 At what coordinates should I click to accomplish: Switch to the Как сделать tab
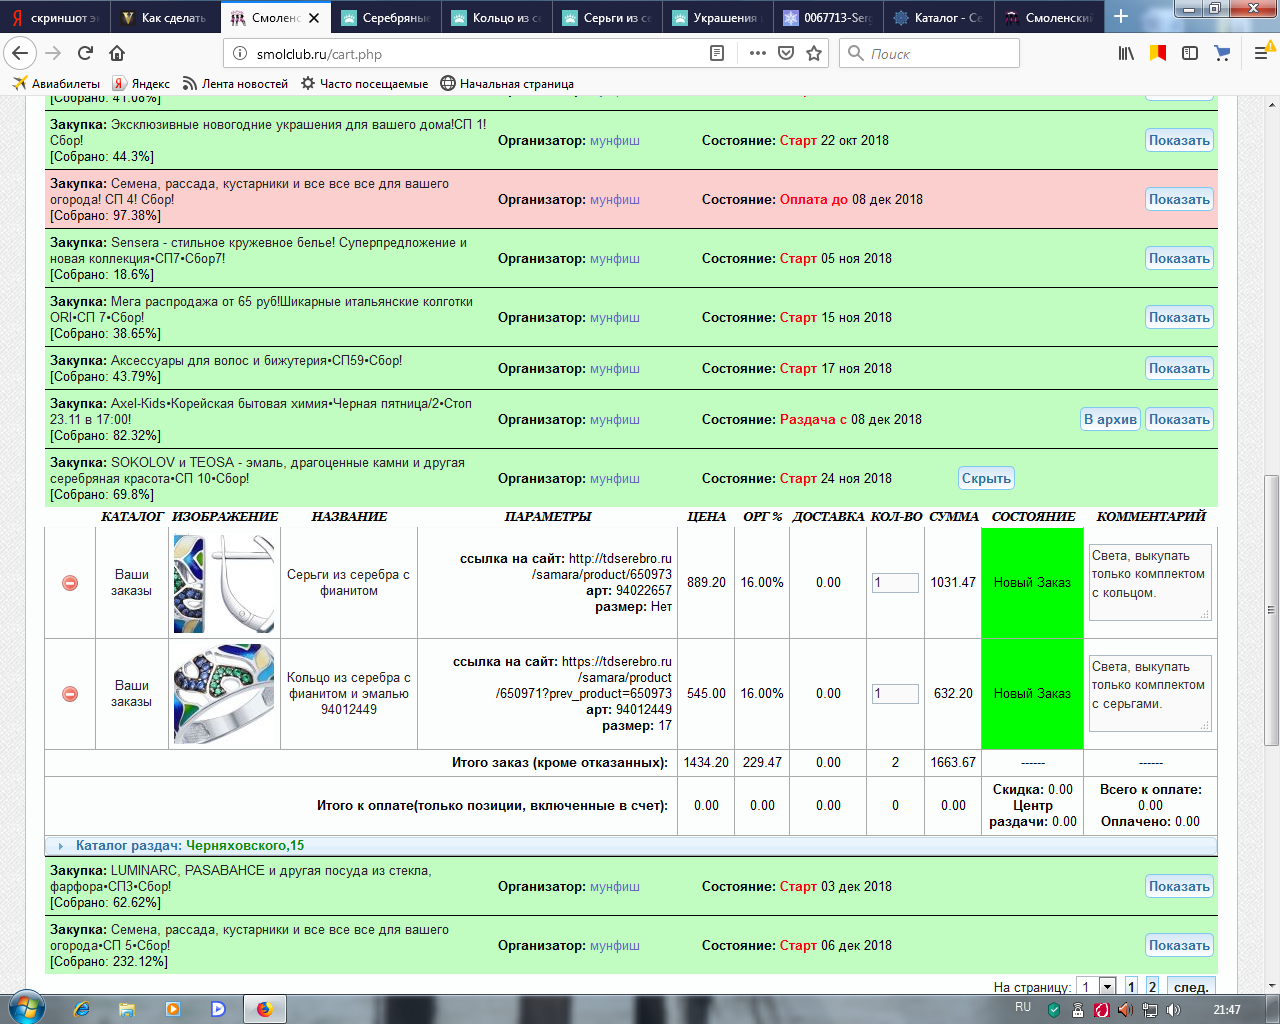[x=166, y=18]
